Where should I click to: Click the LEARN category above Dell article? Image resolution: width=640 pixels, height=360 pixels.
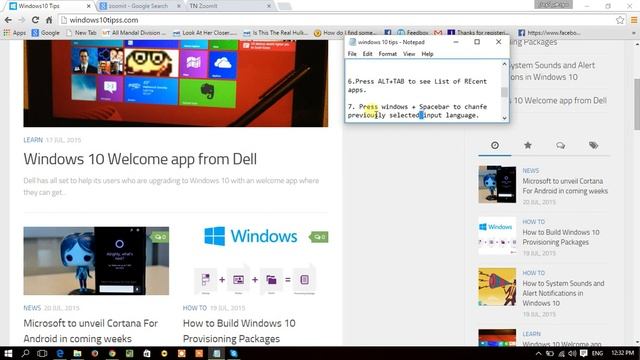(x=33, y=140)
